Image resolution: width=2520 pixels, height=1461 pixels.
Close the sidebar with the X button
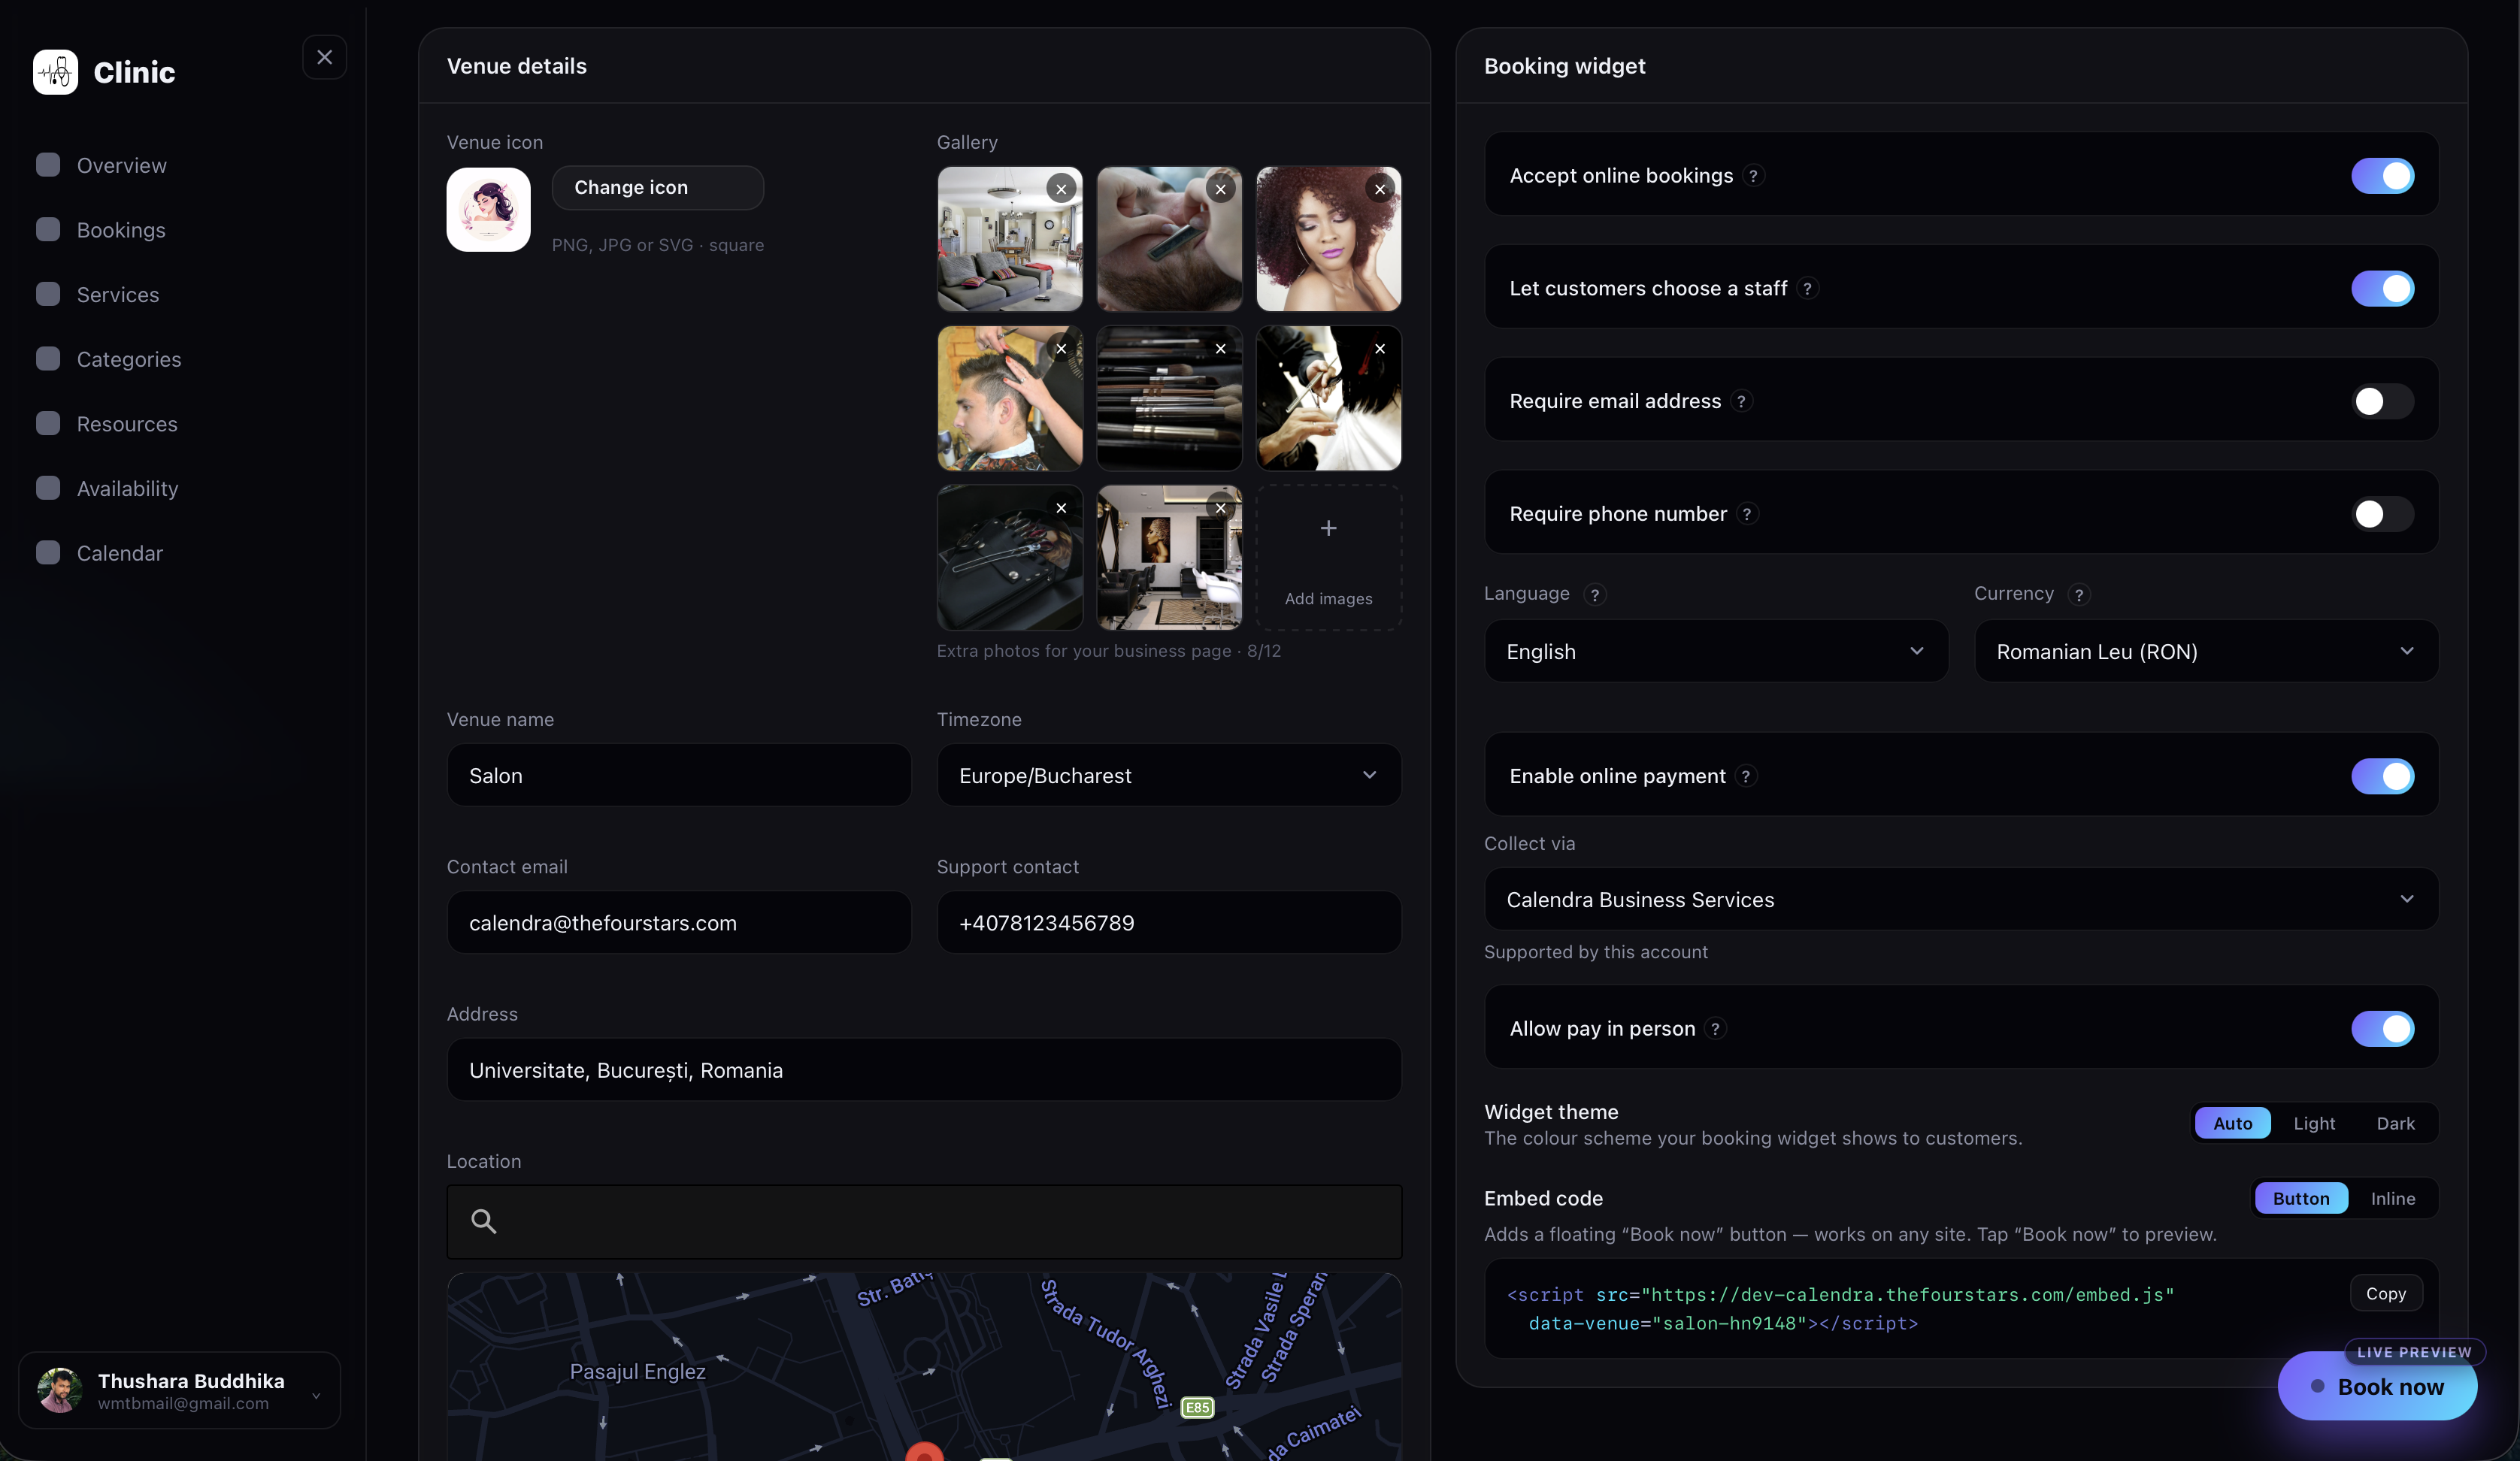[x=324, y=57]
